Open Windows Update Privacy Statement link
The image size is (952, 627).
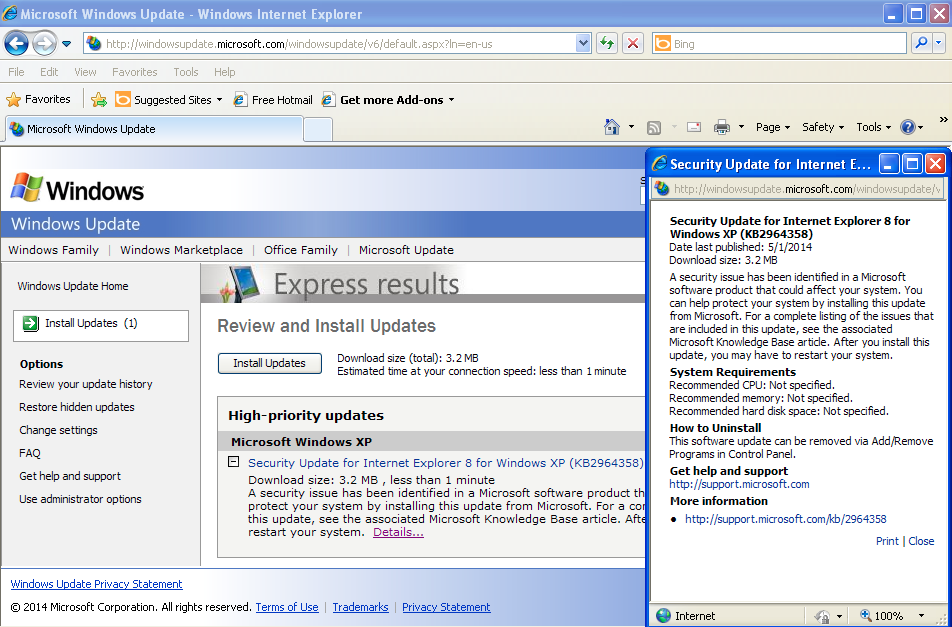click(x=97, y=584)
